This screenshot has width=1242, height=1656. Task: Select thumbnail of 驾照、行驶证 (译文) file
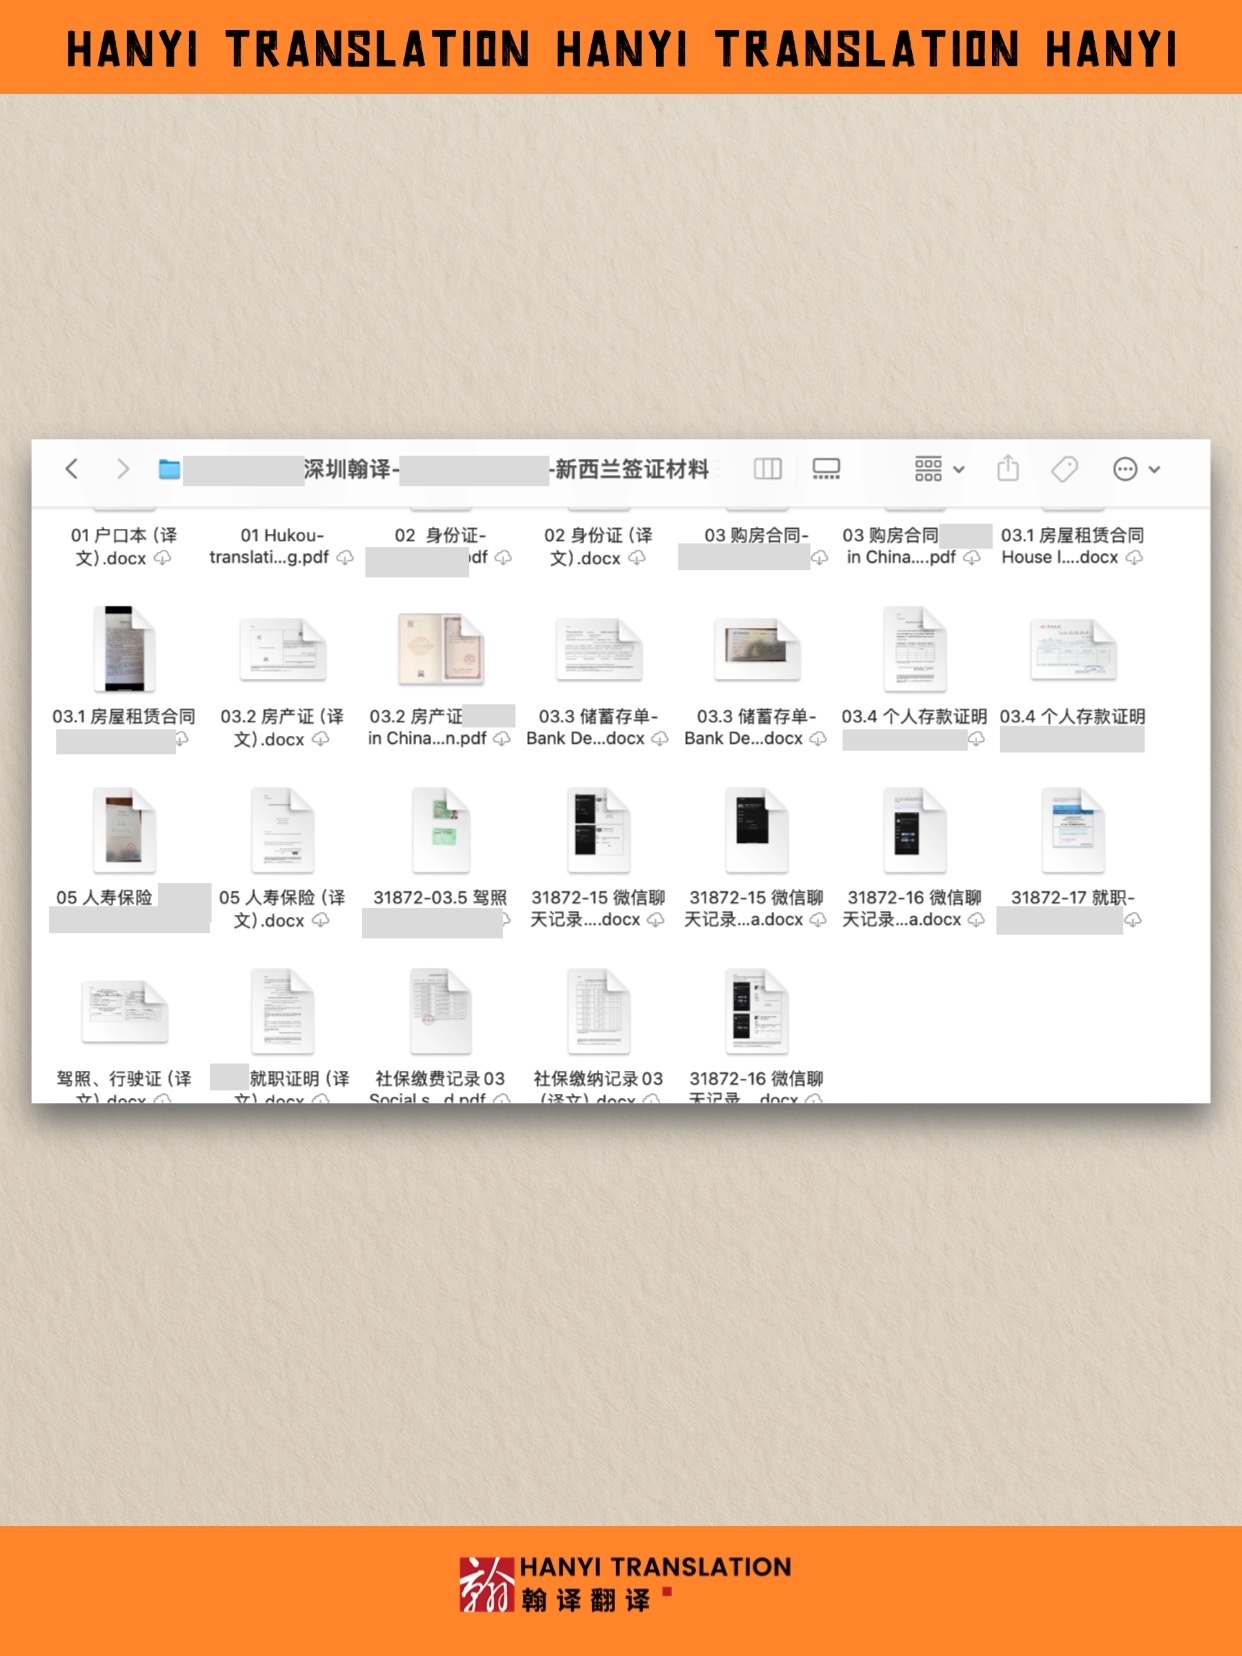pos(124,1012)
